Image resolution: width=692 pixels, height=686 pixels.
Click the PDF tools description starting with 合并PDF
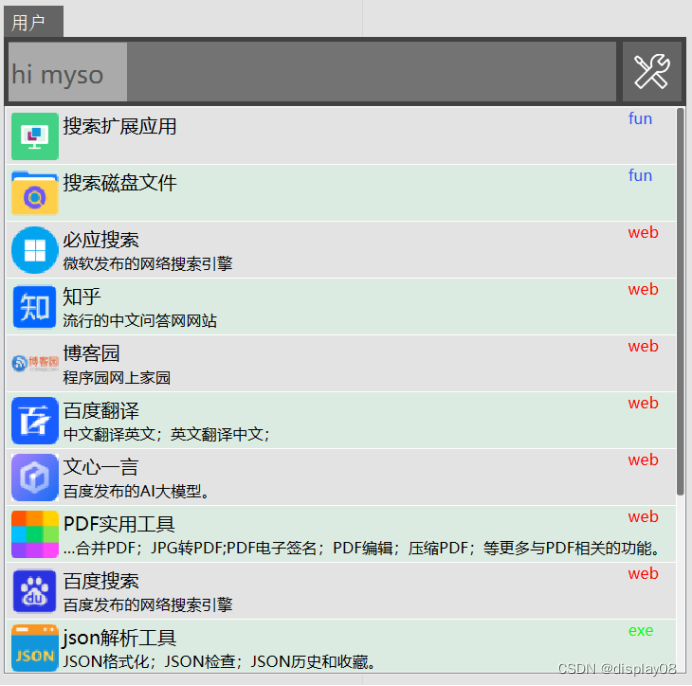point(361,548)
